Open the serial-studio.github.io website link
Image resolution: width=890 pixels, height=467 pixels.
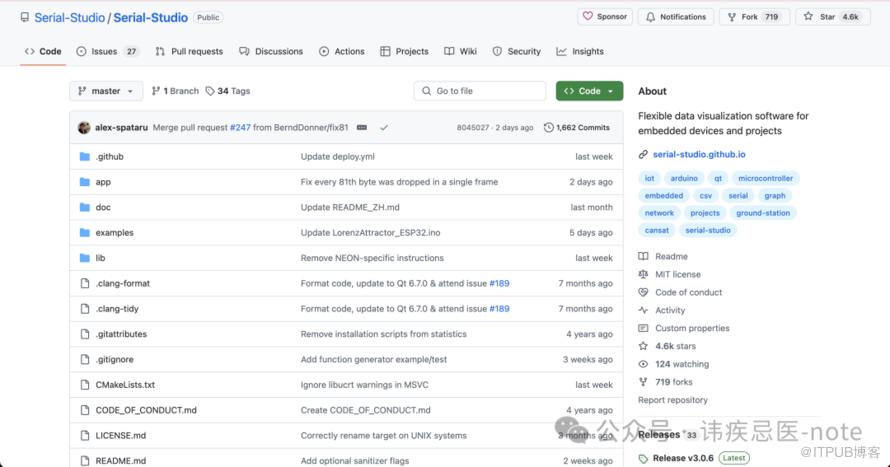click(699, 155)
